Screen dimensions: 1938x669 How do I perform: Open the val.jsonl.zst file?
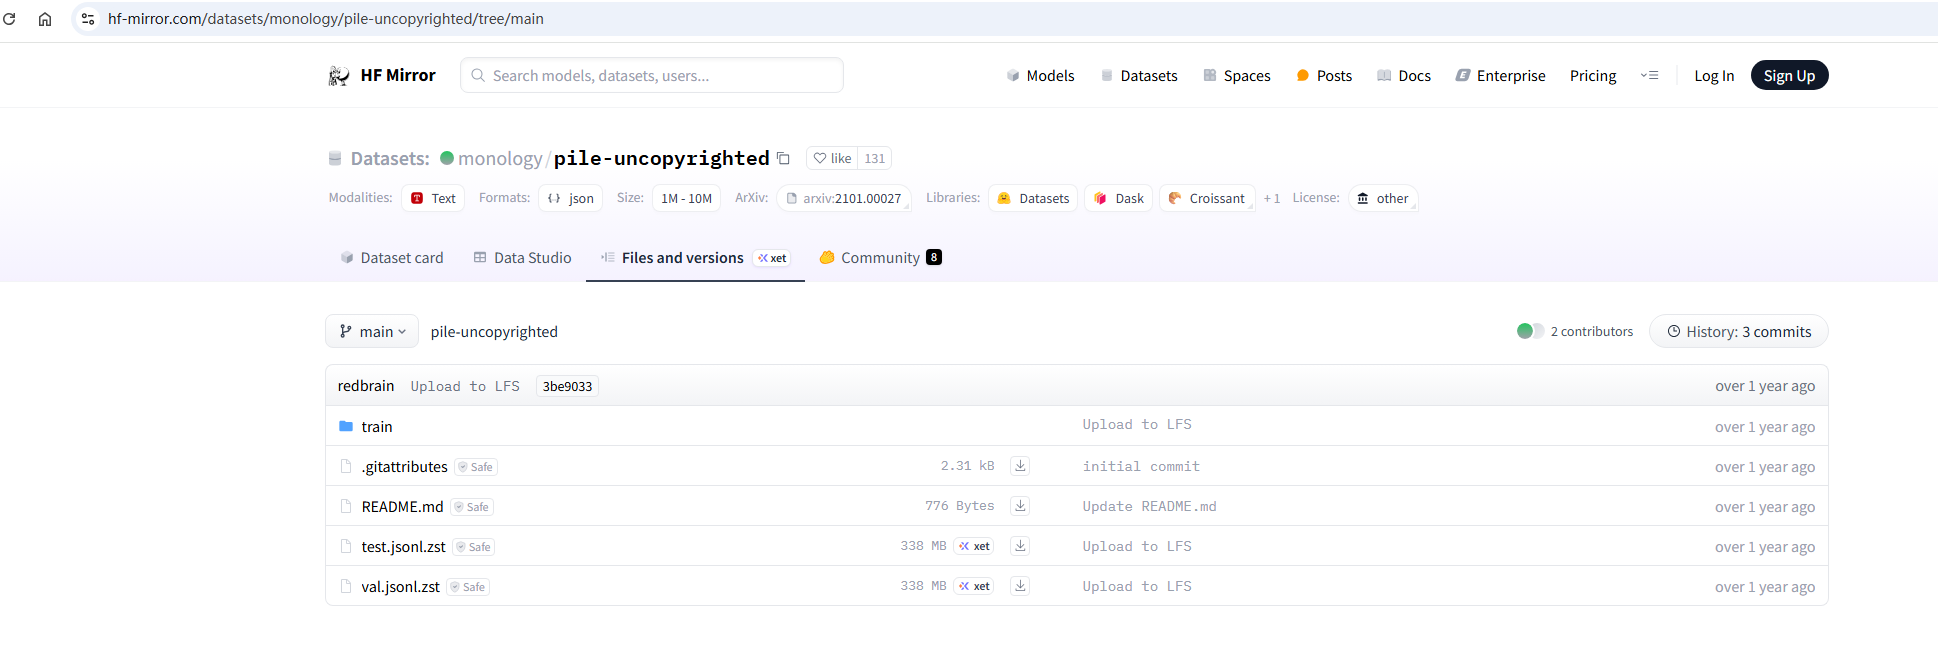pyautogui.click(x=401, y=587)
